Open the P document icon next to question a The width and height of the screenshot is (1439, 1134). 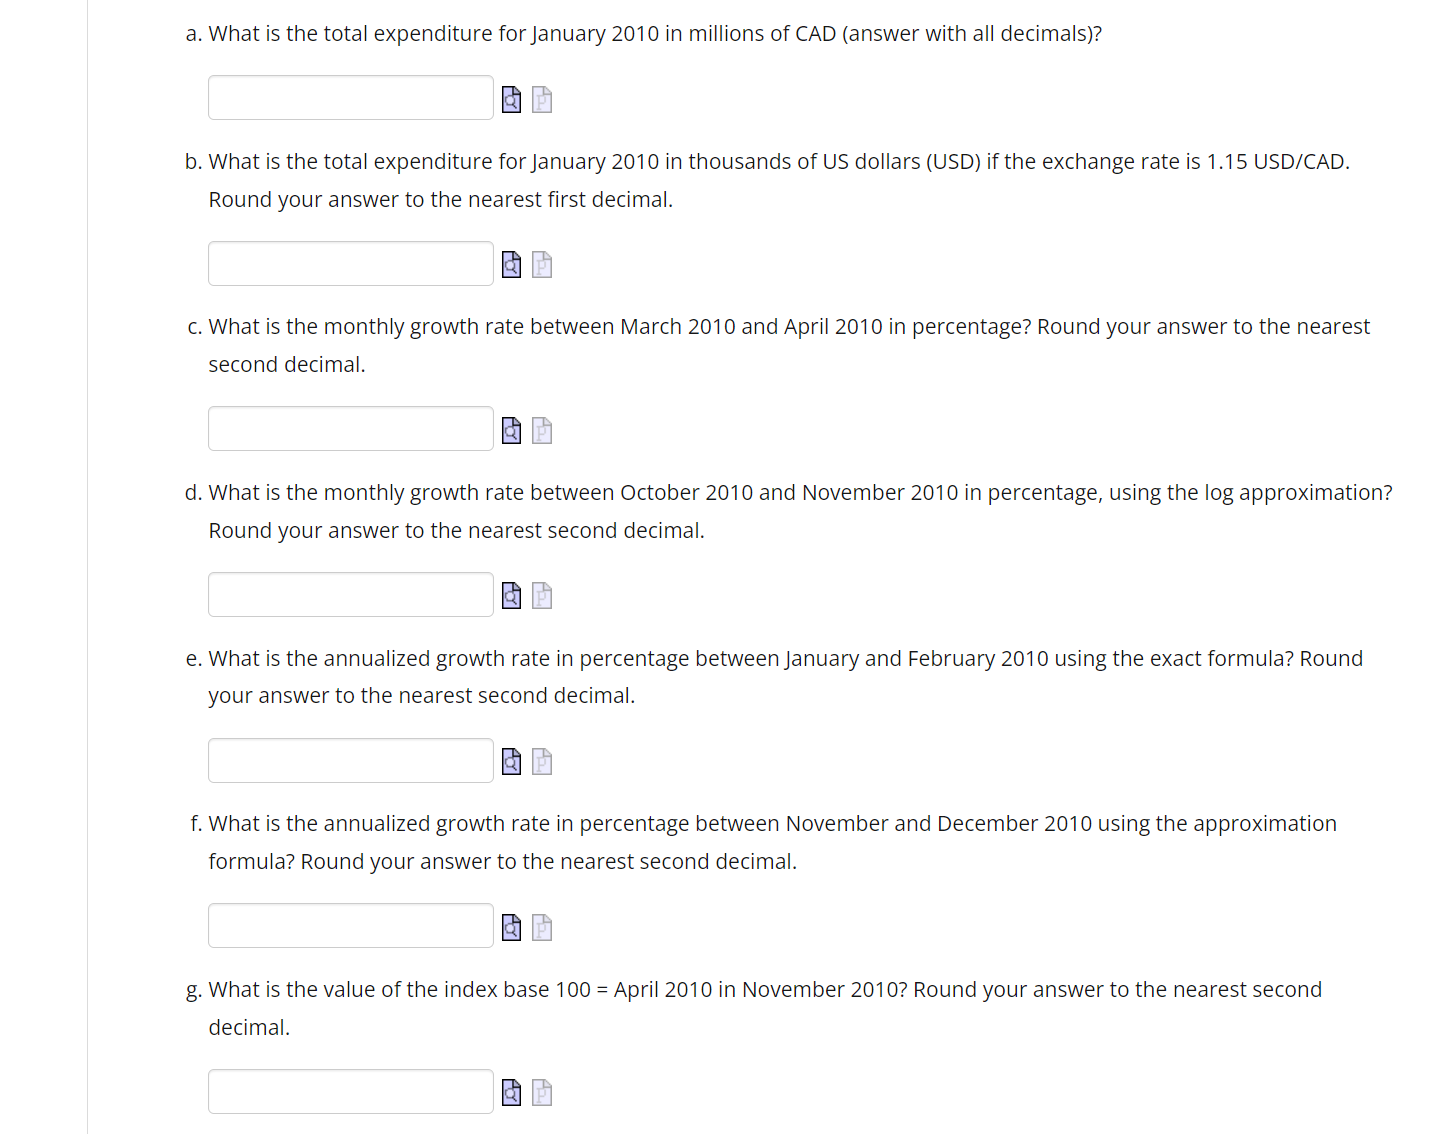coord(541,99)
